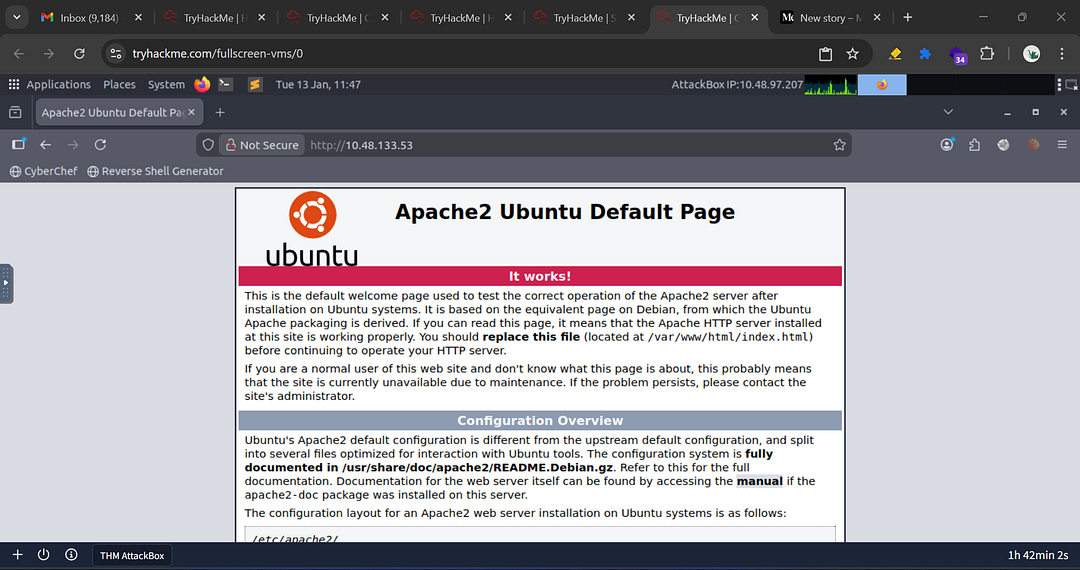Viewport: 1080px width, 570px height.
Task: Click the THM AttackBox button
Action: click(132, 555)
